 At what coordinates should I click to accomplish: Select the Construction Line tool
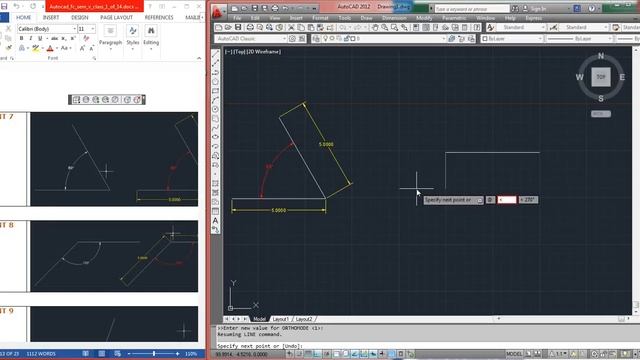click(216, 63)
